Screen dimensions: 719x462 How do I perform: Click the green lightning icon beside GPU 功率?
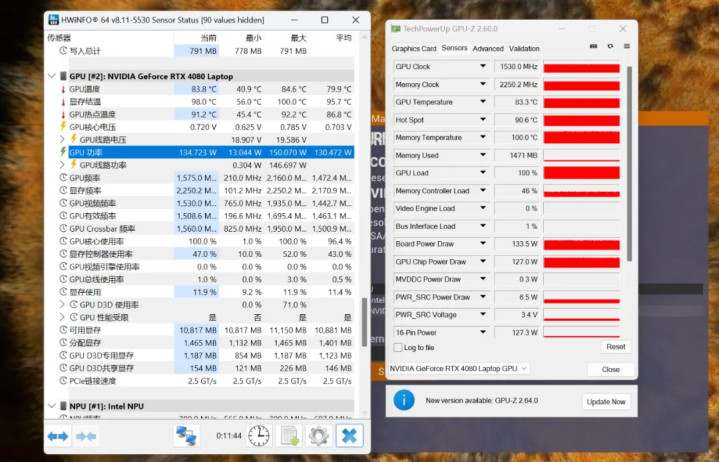(x=63, y=152)
